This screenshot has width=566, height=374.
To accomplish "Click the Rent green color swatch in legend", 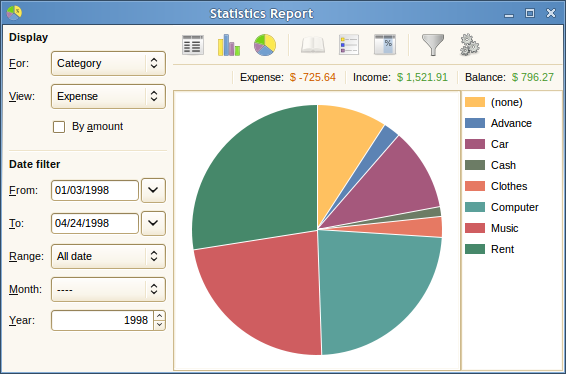I will click(475, 249).
